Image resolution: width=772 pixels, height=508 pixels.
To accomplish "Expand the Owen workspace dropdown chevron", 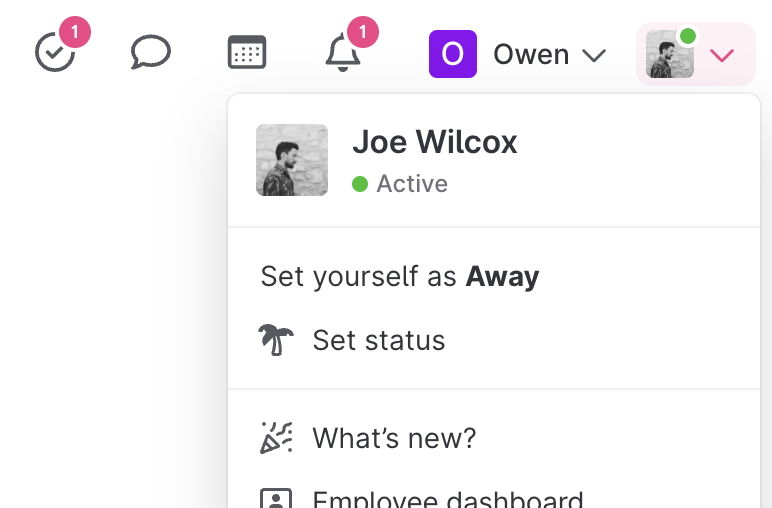I will pos(594,55).
